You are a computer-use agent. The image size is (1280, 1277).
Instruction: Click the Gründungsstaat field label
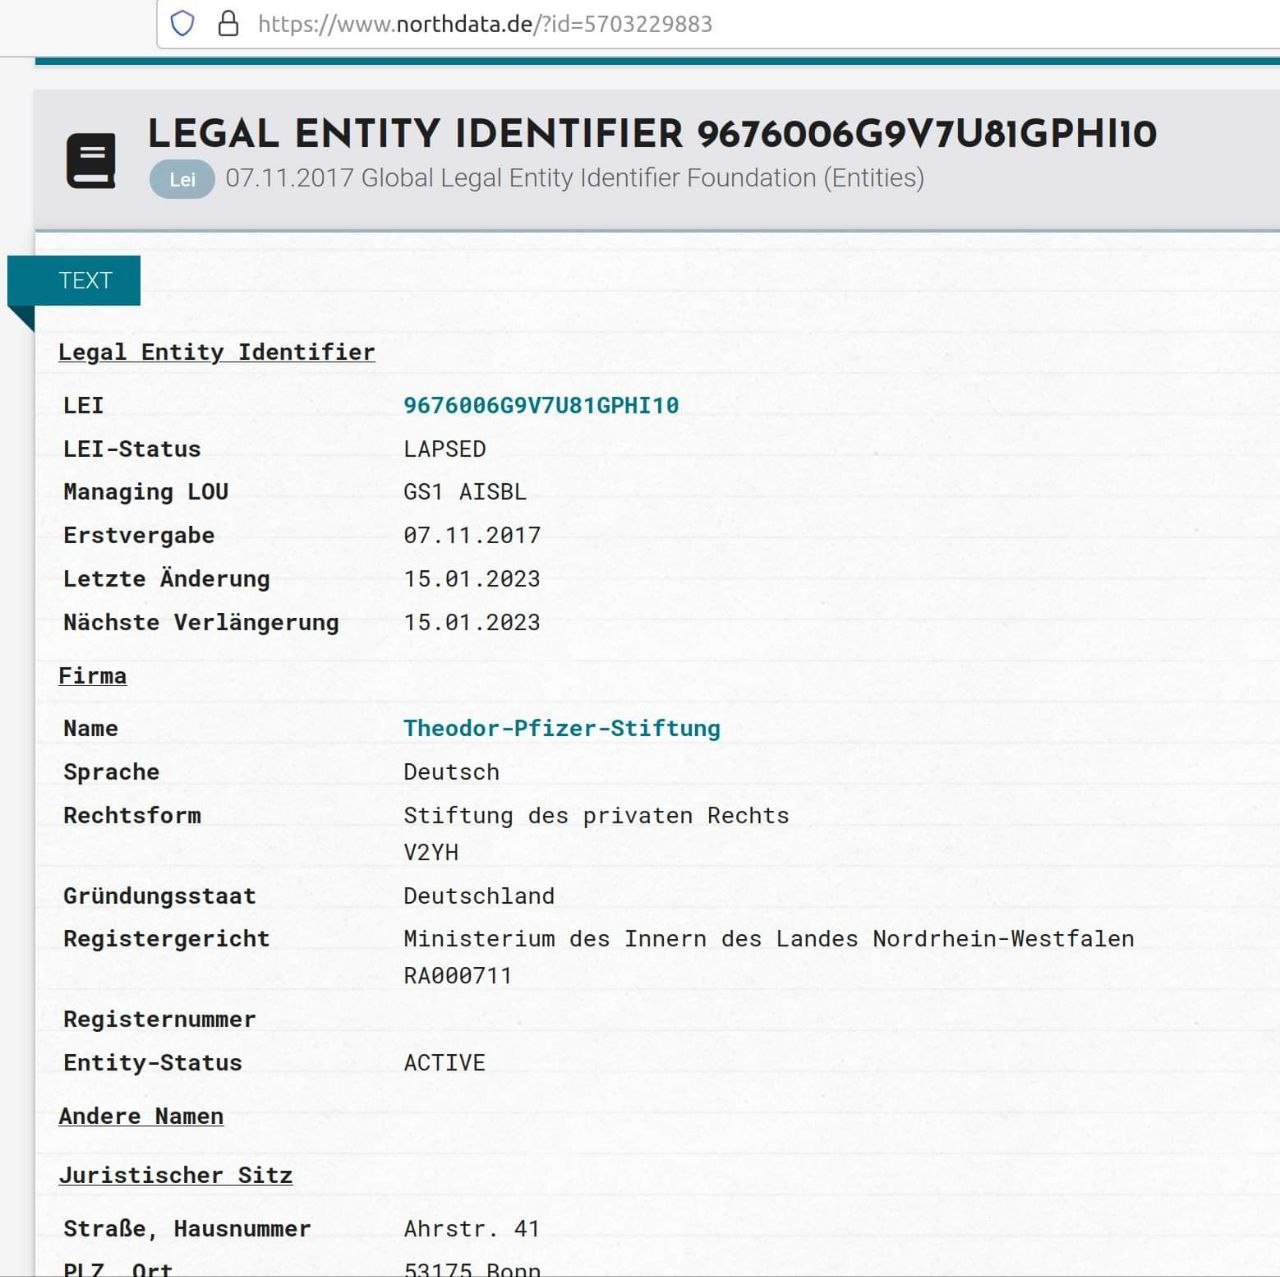pos(160,896)
